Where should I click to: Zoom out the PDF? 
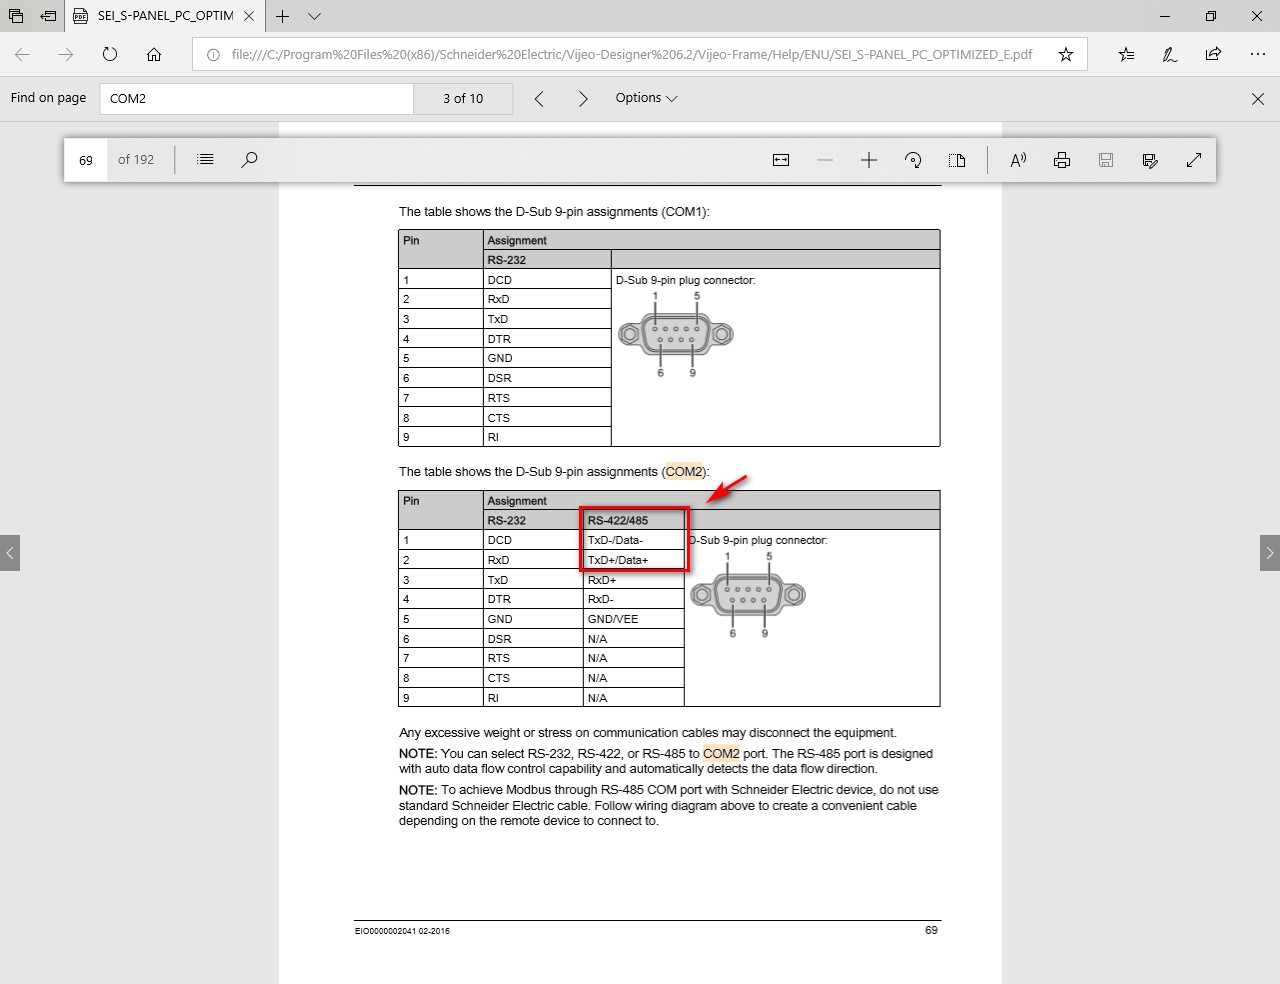pyautogui.click(x=825, y=160)
